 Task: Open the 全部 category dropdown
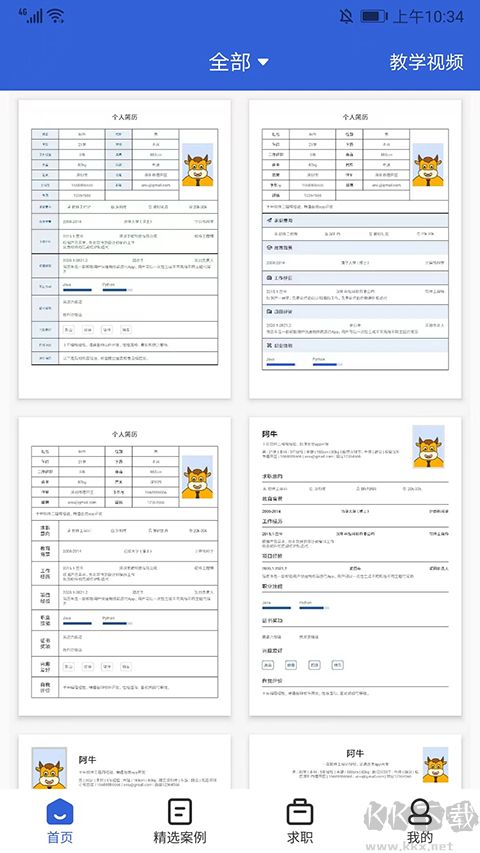(239, 62)
